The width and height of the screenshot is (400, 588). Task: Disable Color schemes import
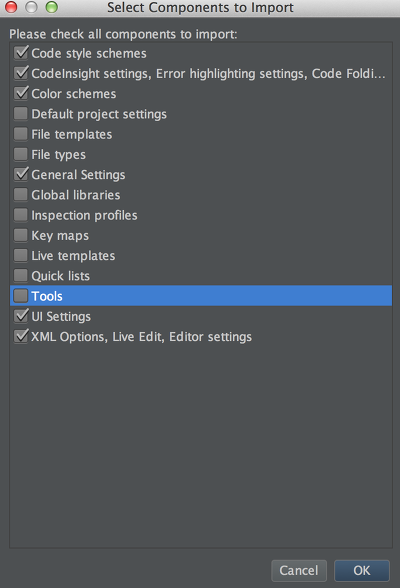tap(21, 94)
